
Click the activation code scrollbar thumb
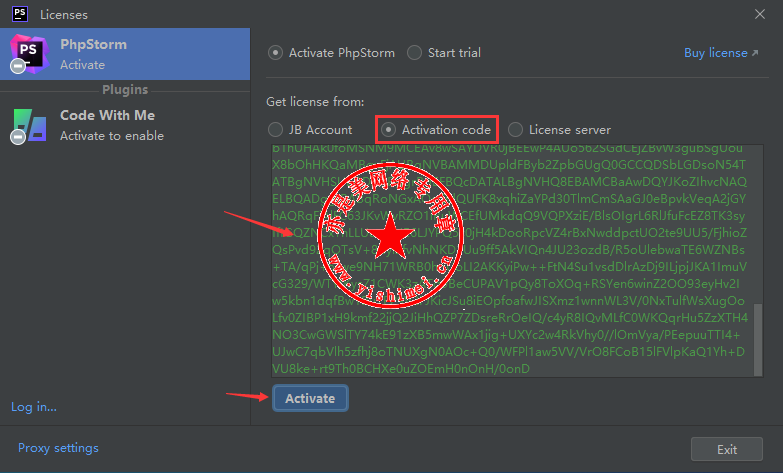click(758, 339)
